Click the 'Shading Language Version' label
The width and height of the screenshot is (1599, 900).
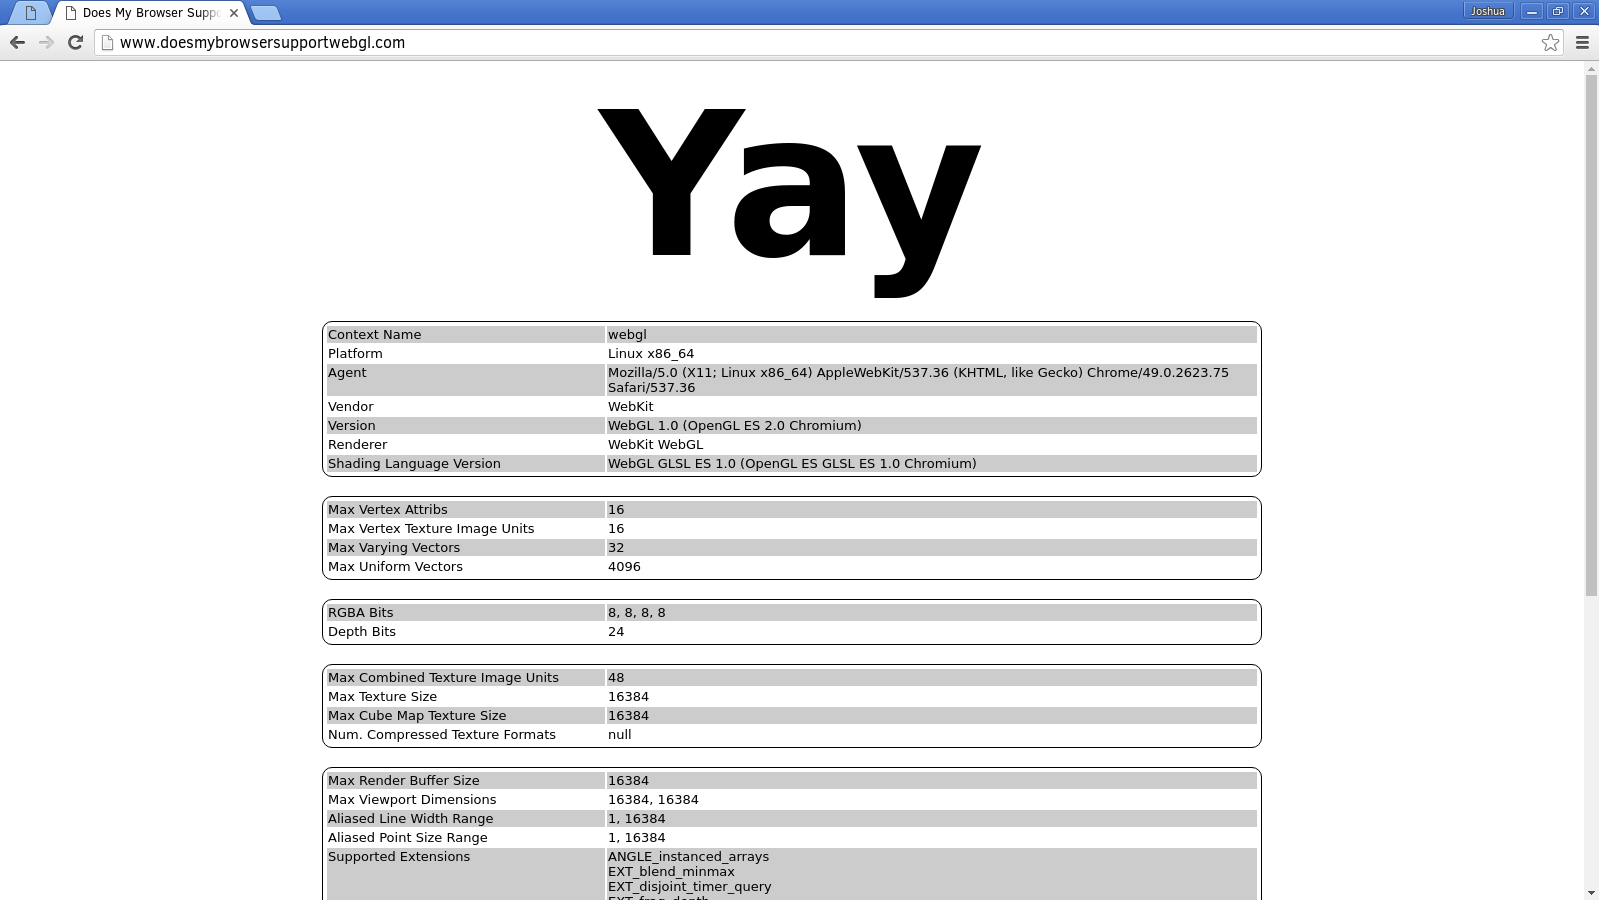414,463
